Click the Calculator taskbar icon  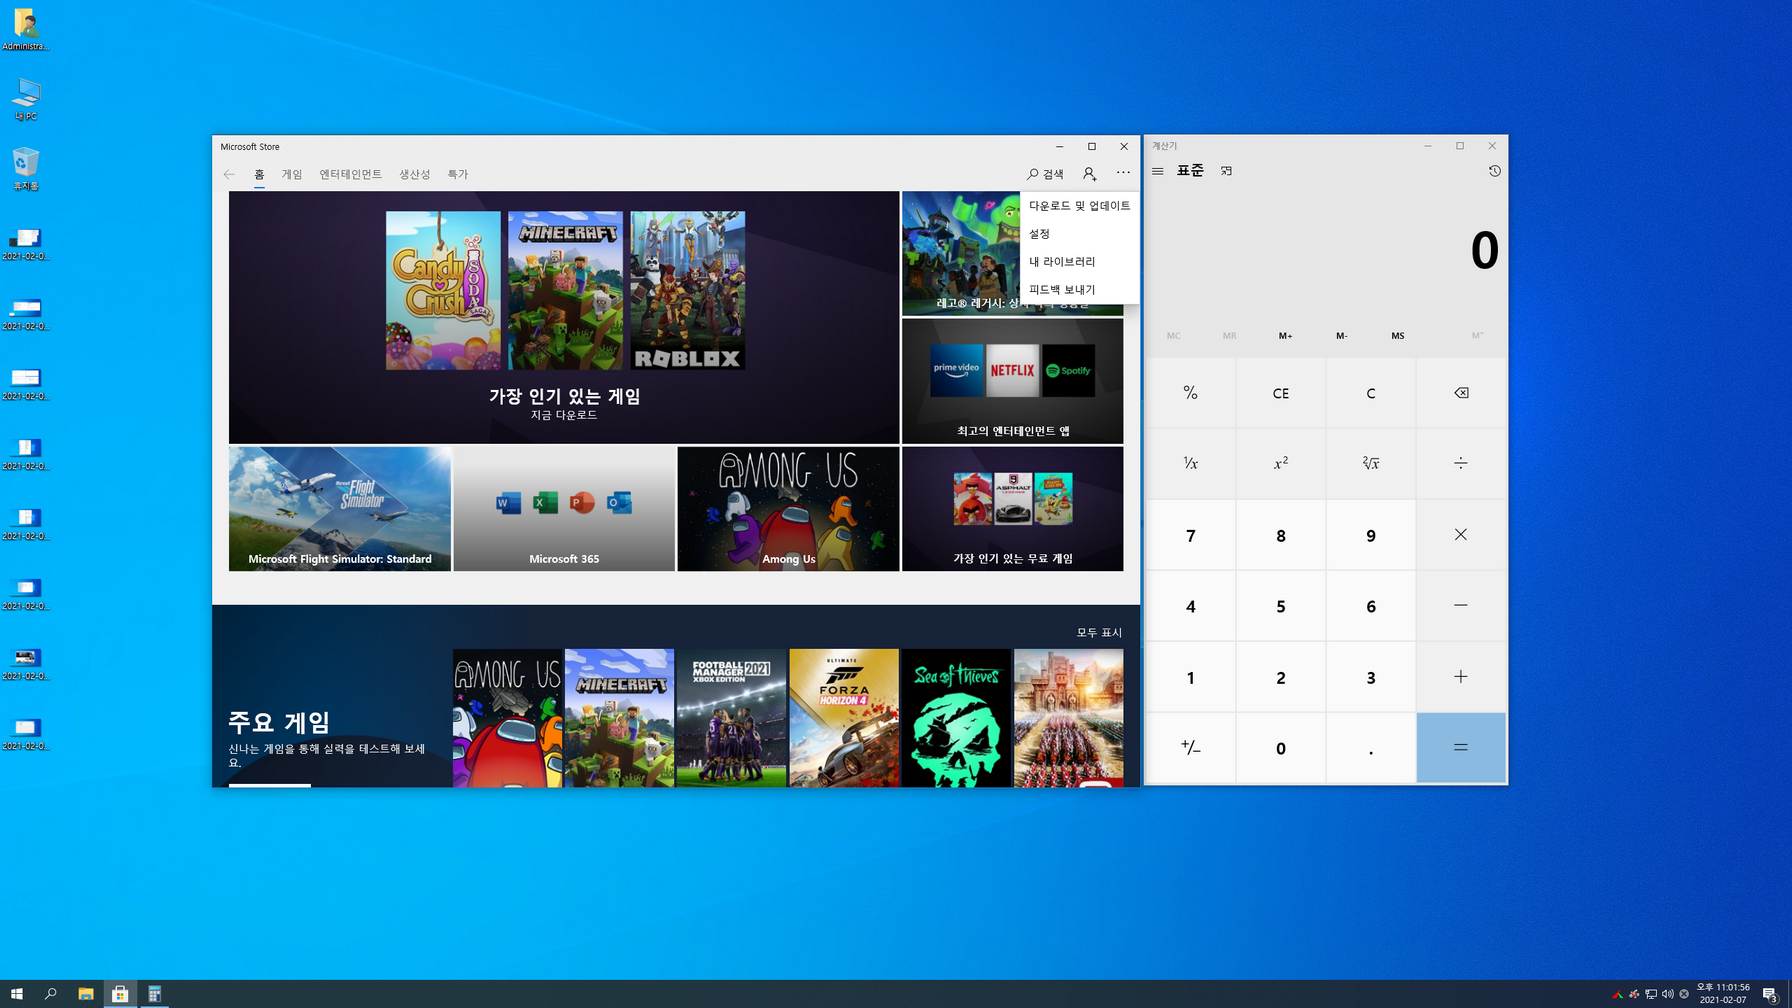pyautogui.click(x=154, y=994)
